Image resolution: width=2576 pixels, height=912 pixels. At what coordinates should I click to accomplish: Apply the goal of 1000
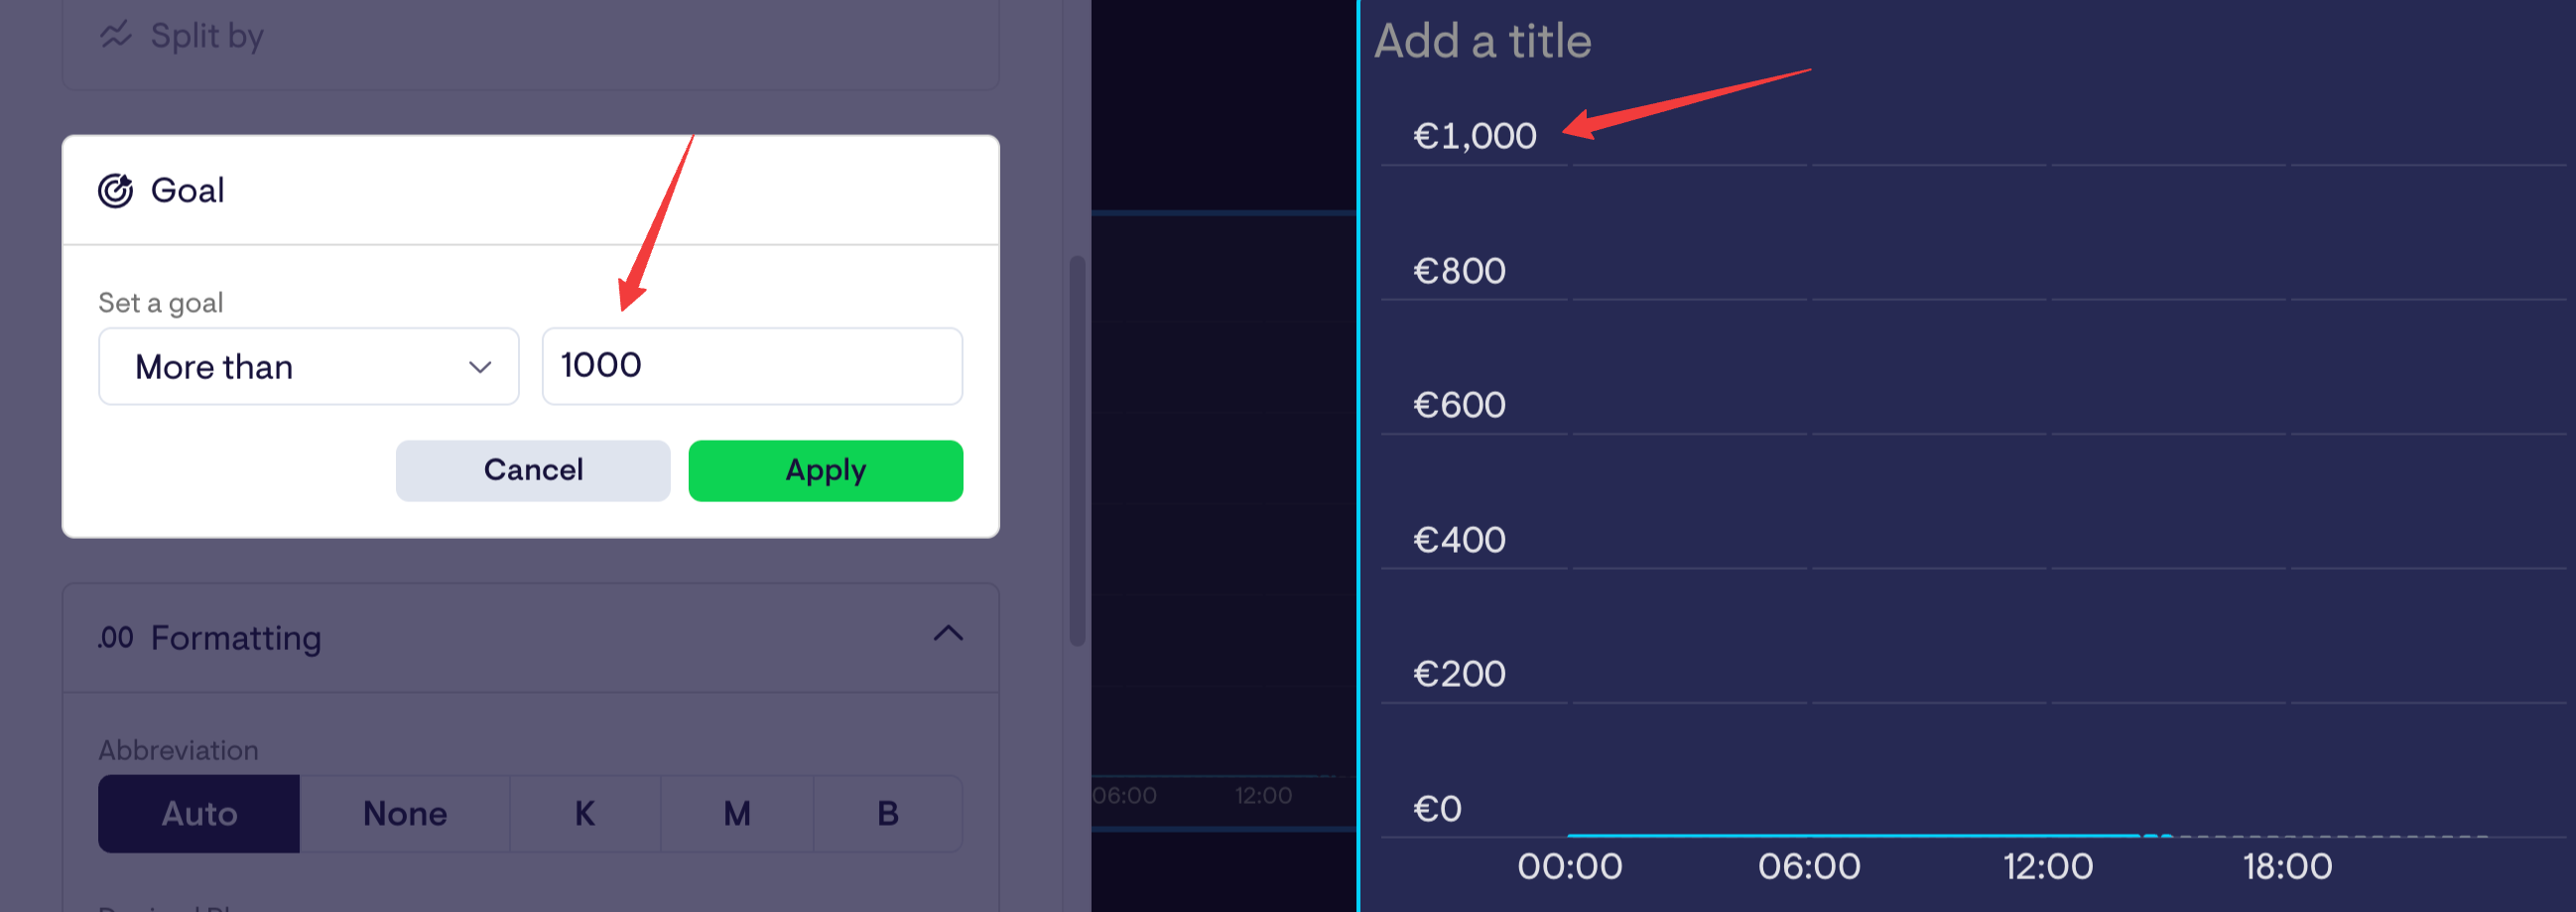tap(825, 470)
